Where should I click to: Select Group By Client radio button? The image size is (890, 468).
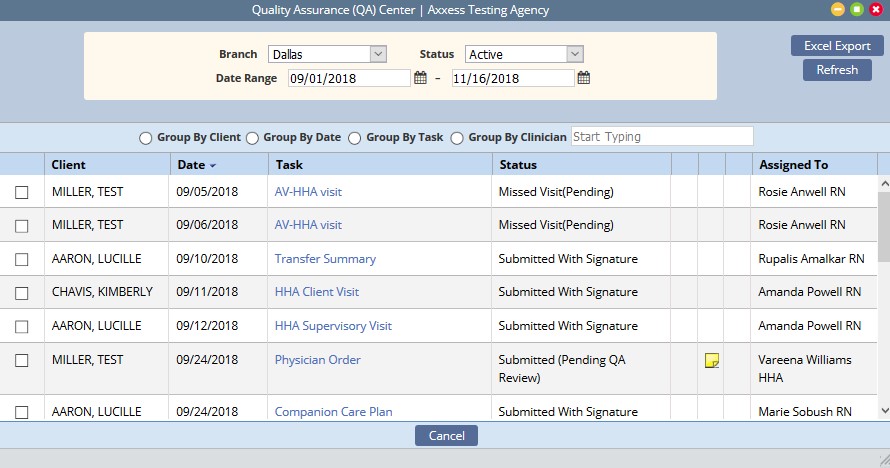tap(146, 138)
